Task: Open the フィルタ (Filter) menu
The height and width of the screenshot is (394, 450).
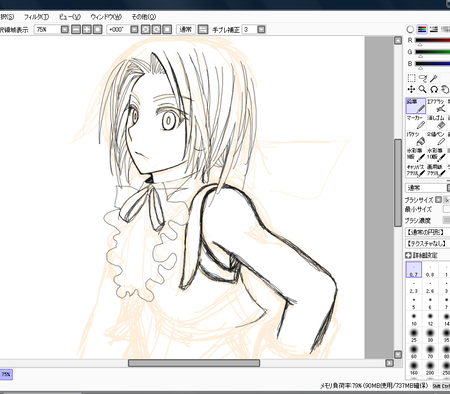Action: [36, 17]
